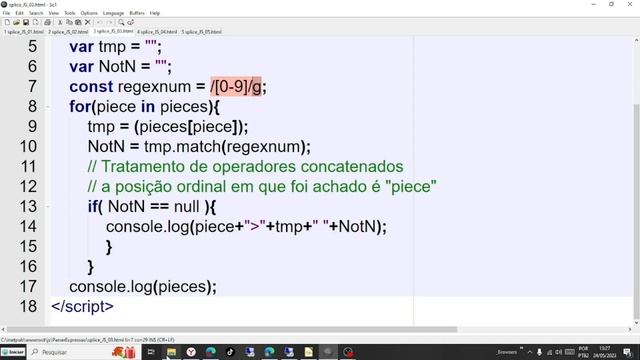Open the Language menu

pyautogui.click(x=113, y=13)
